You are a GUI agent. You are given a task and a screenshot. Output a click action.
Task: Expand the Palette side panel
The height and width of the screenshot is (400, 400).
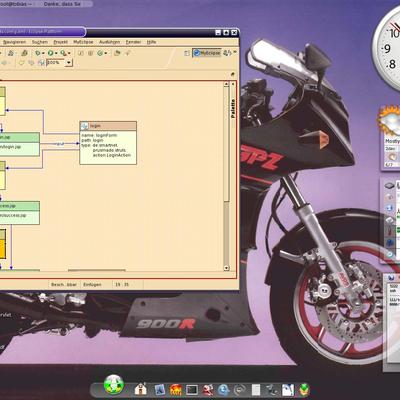click(x=233, y=108)
